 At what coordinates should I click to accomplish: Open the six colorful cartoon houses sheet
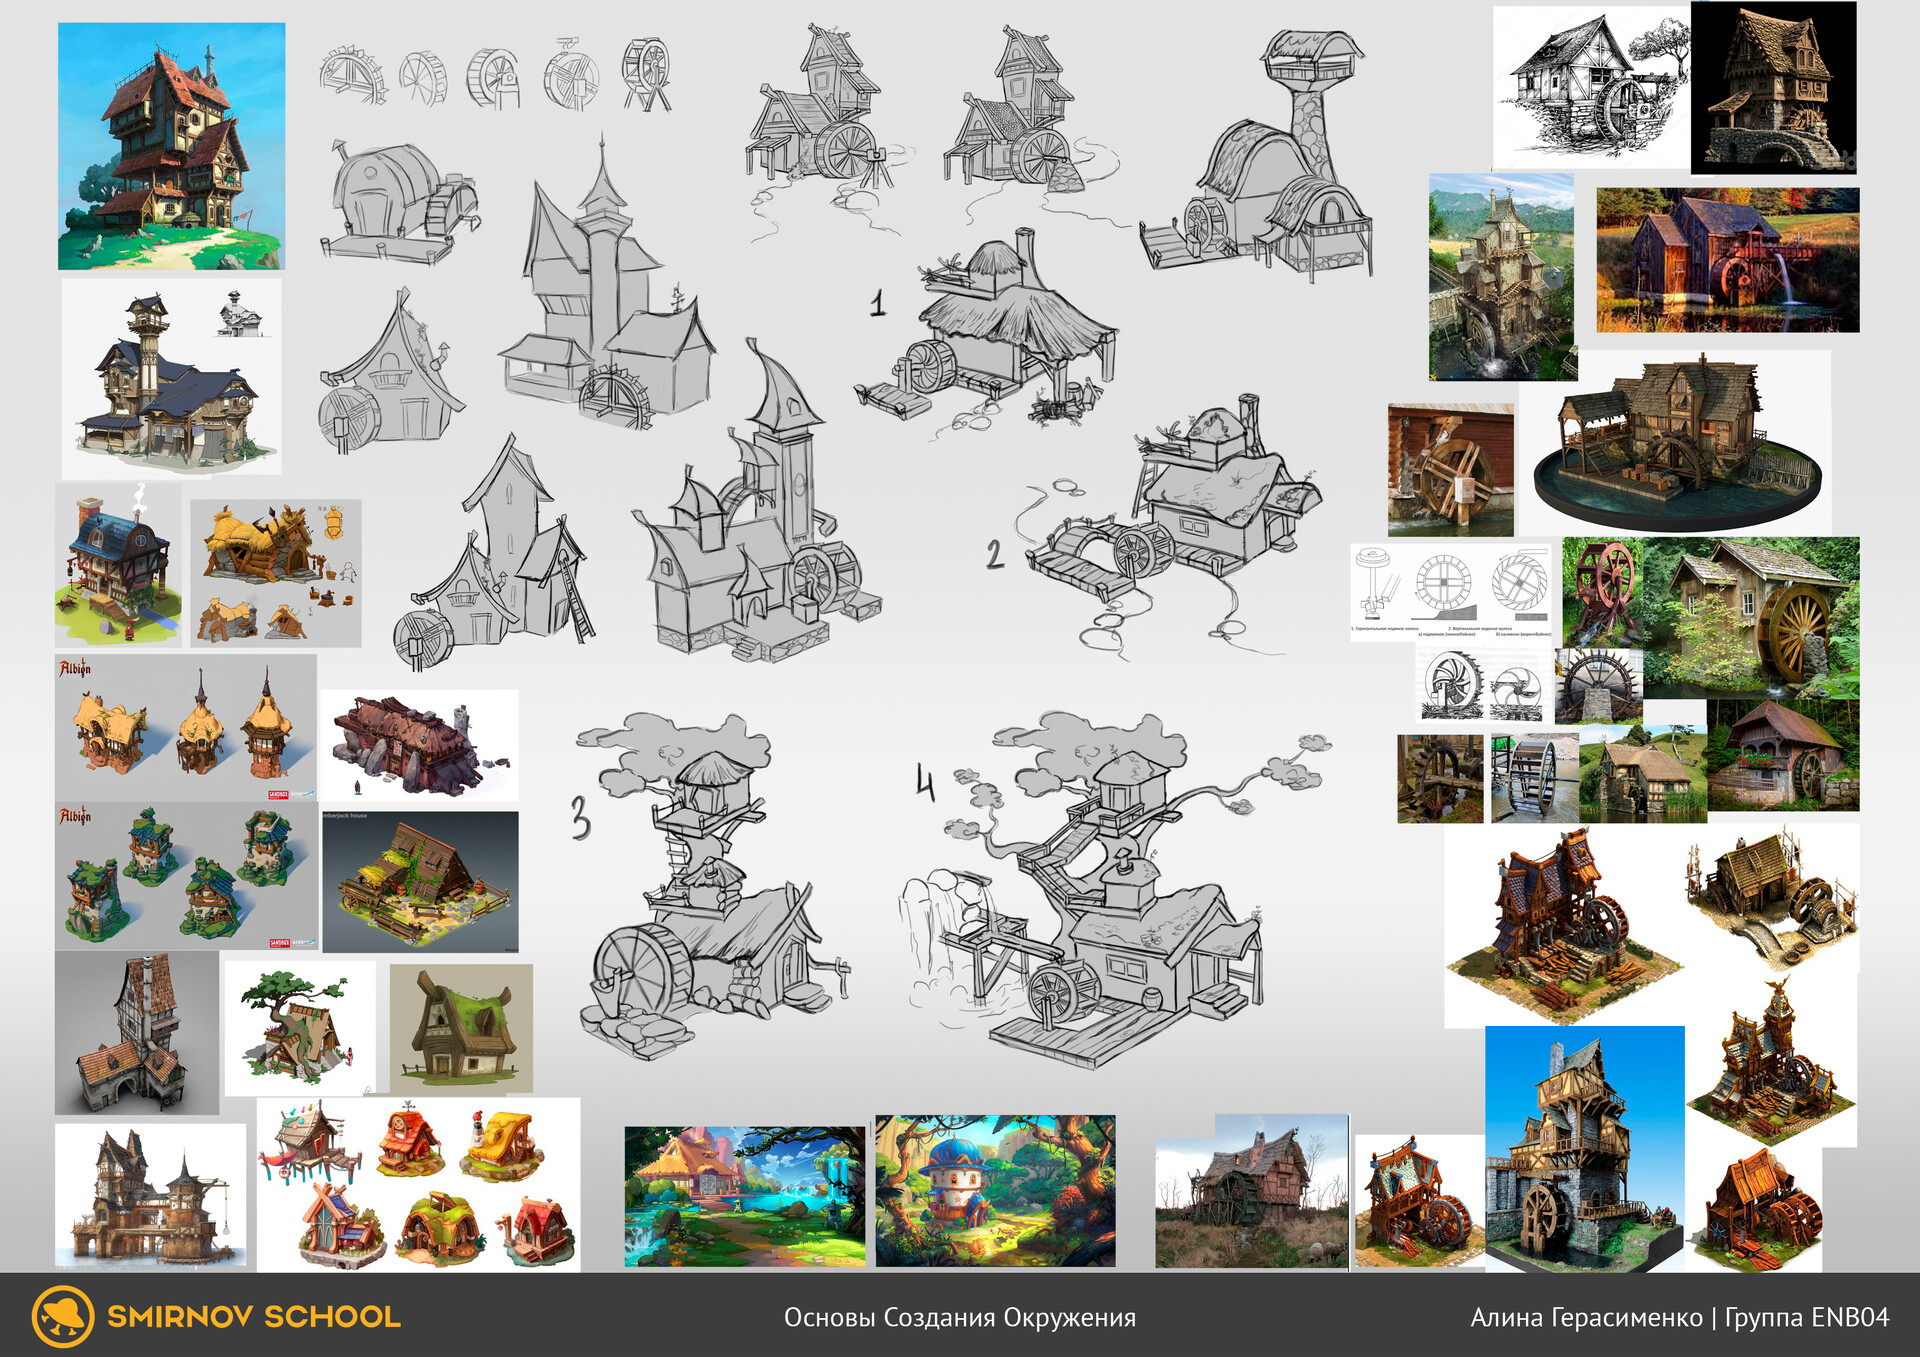[x=418, y=1184]
